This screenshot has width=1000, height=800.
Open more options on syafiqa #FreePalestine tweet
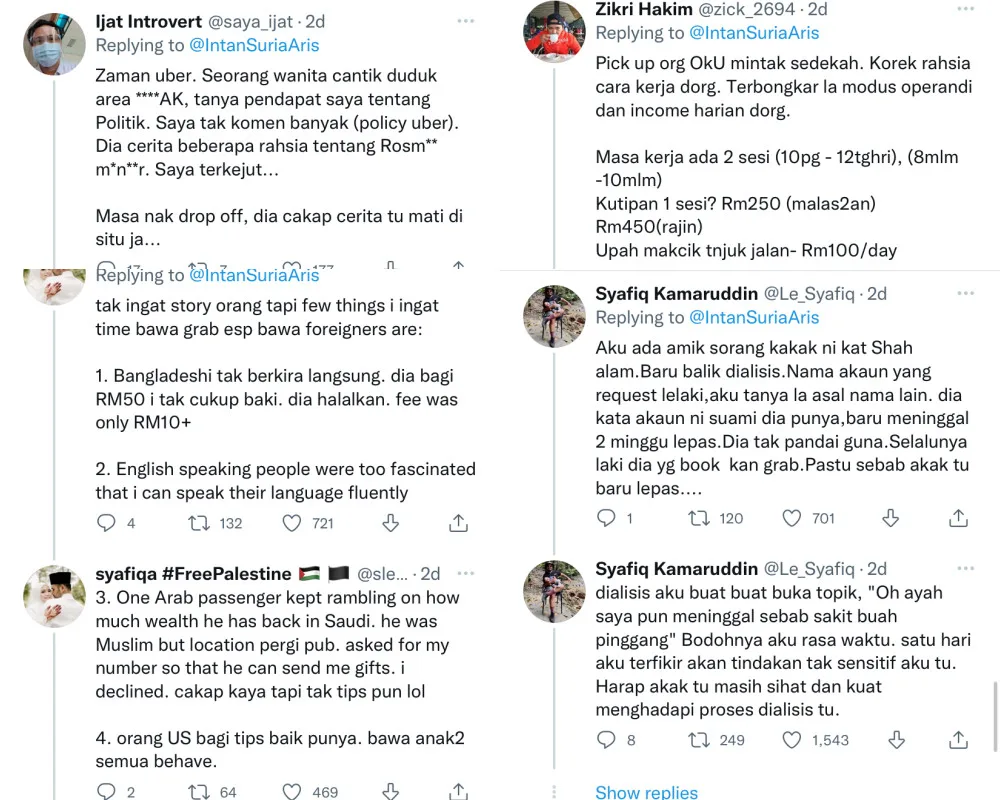click(465, 573)
